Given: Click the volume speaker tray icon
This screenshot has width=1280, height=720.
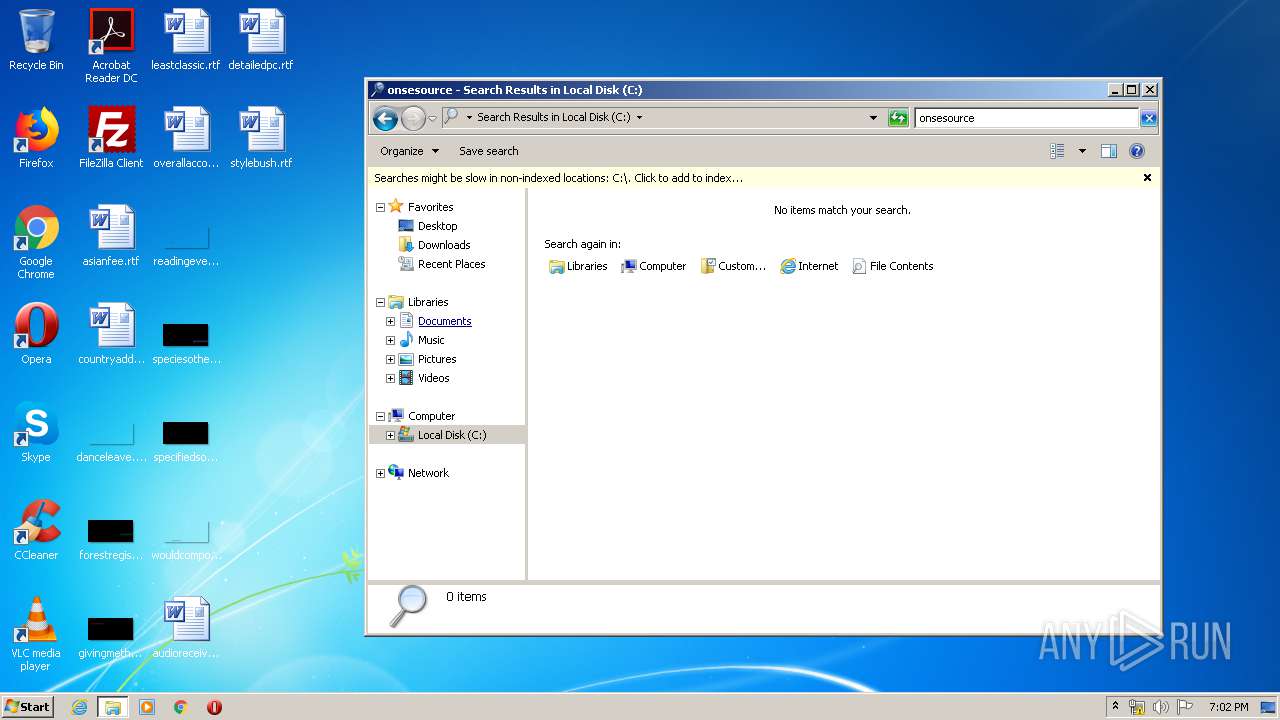Looking at the screenshot, I should pos(1161,707).
